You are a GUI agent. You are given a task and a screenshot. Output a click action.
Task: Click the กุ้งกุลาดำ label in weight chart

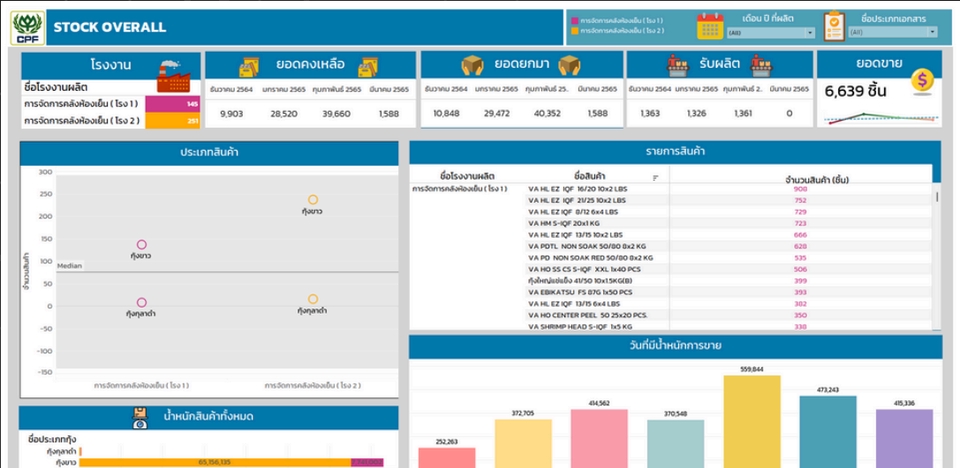[x=61, y=451]
